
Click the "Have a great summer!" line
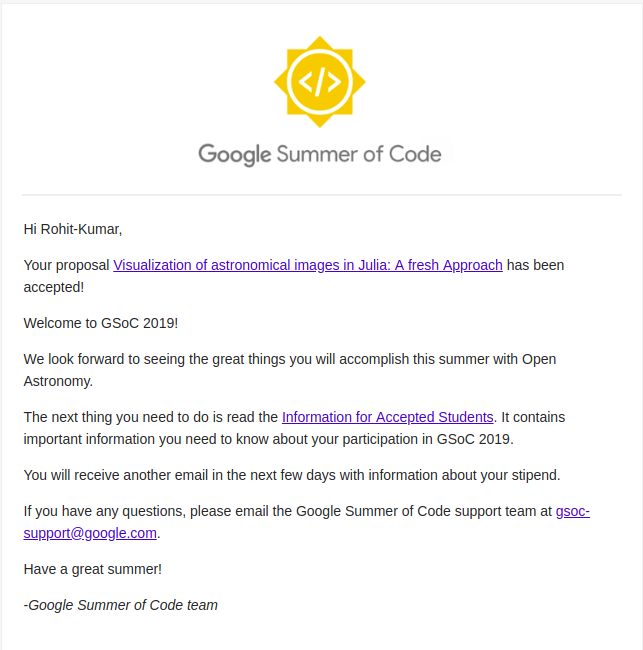click(x=92, y=570)
